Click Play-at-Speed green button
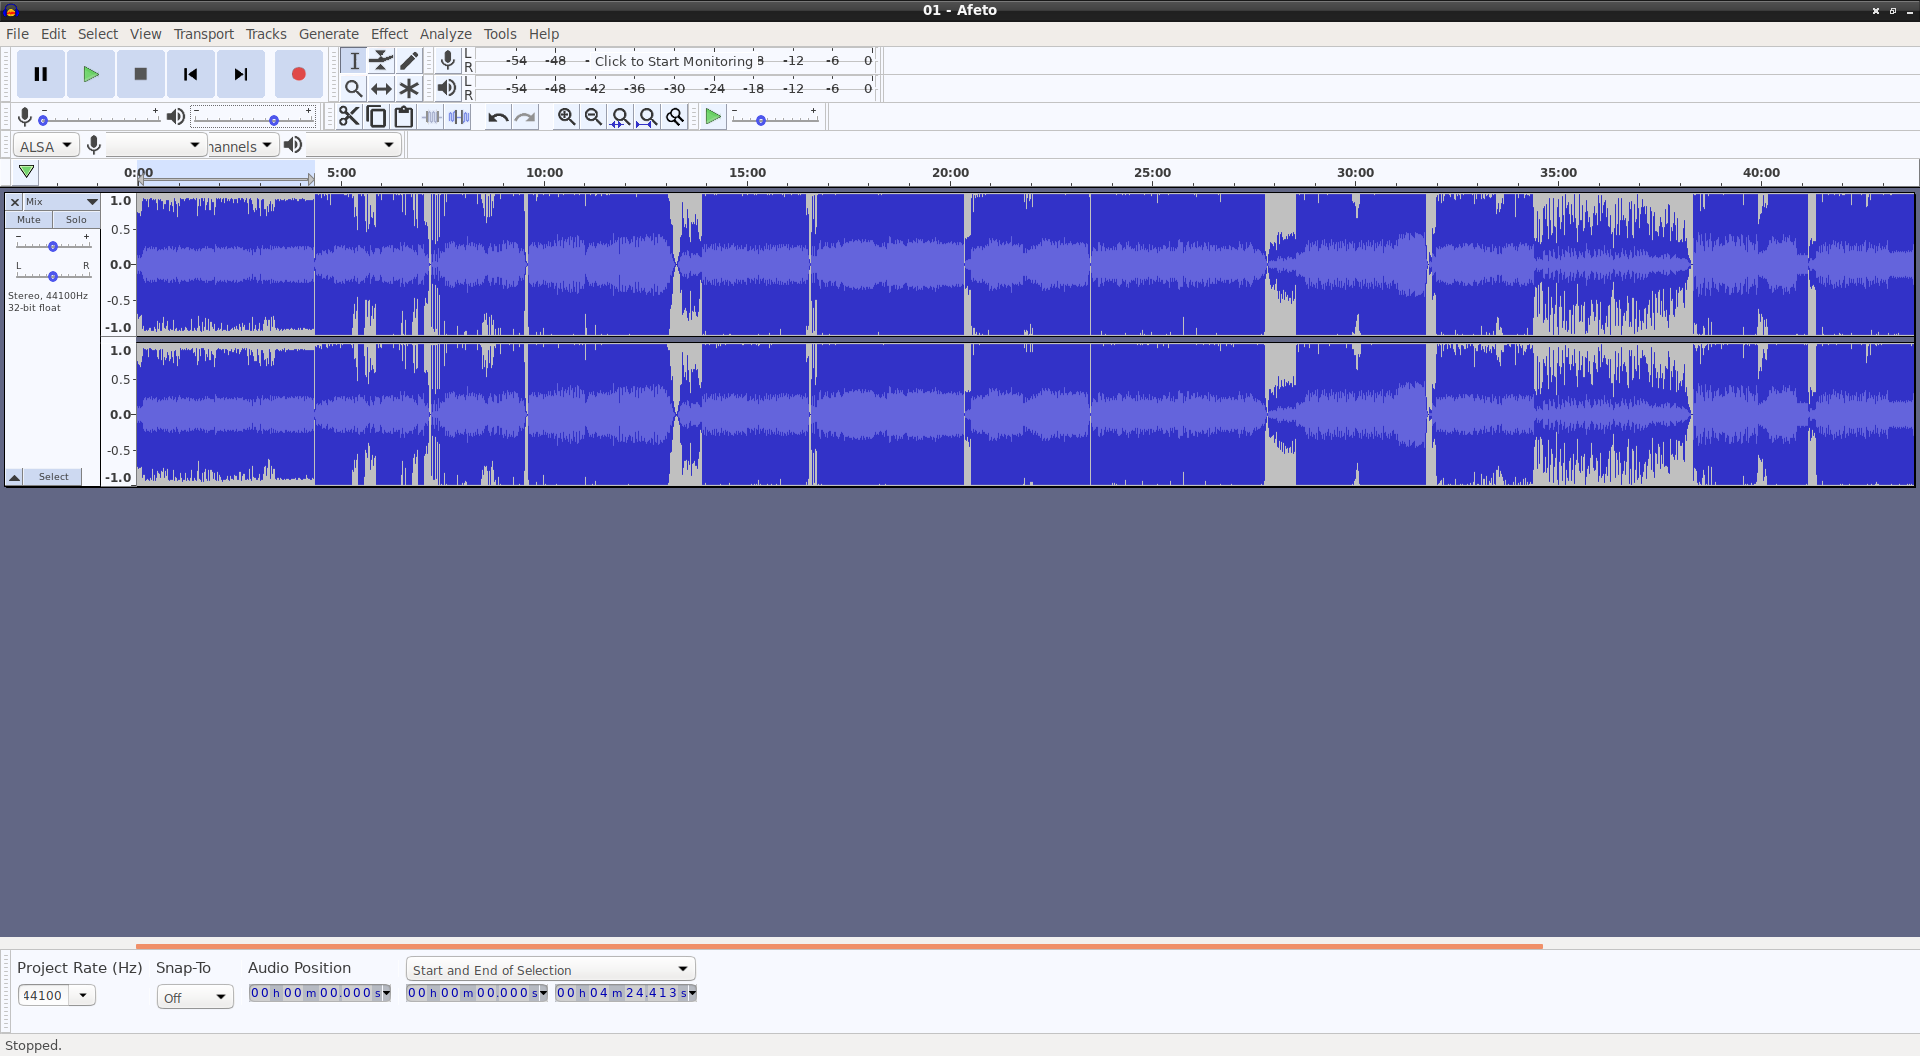The height and width of the screenshot is (1056, 1920). (713, 117)
